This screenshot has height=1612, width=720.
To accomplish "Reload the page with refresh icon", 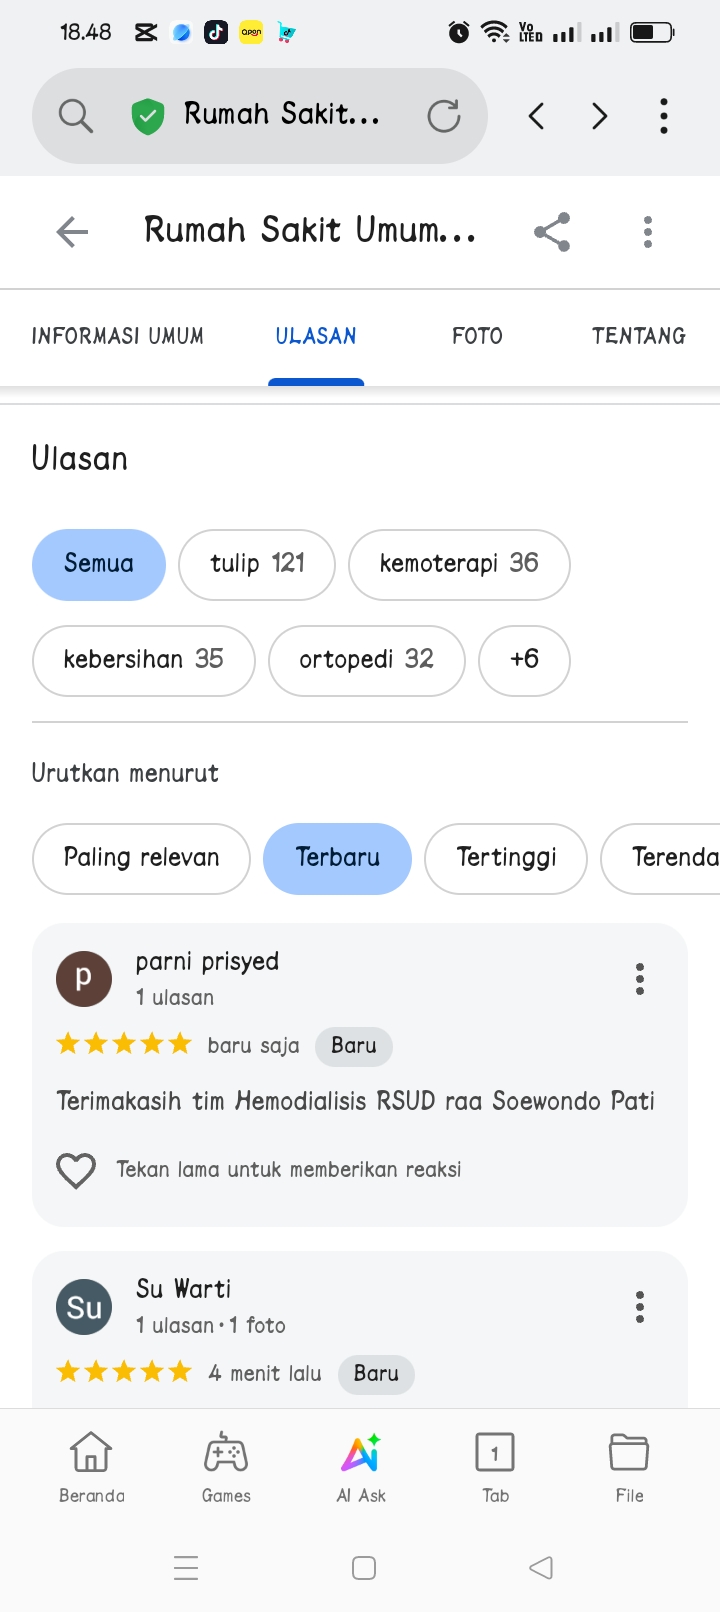I will tap(443, 116).
